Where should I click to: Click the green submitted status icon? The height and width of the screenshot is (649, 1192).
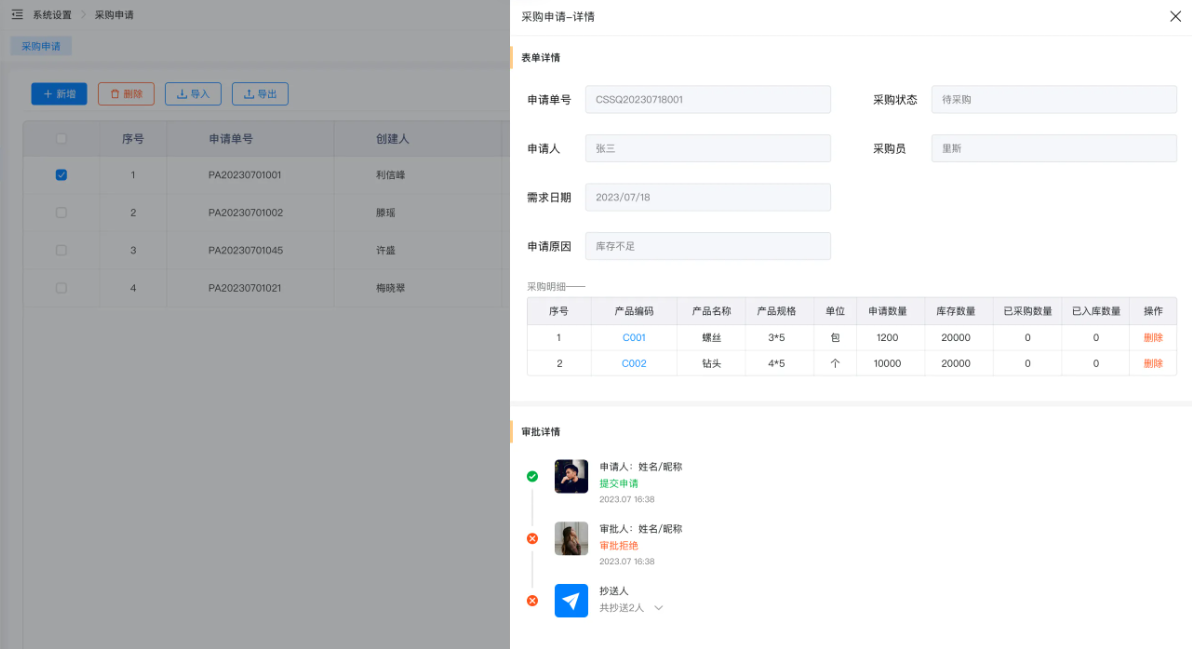click(532, 476)
